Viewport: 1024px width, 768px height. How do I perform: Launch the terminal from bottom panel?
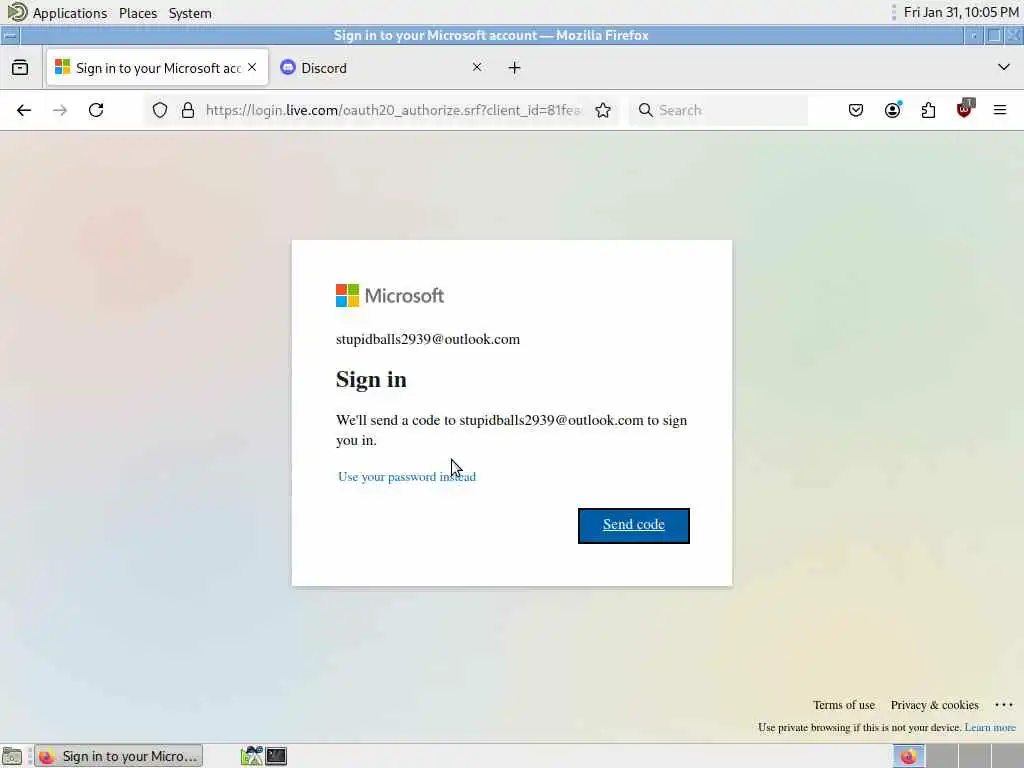tap(276, 756)
